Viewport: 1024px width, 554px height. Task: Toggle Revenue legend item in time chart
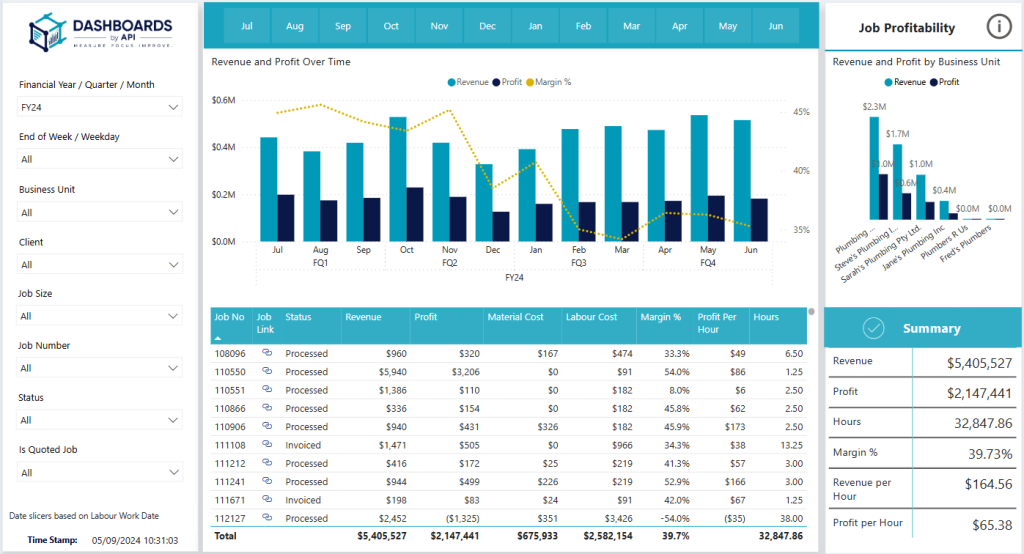point(468,82)
